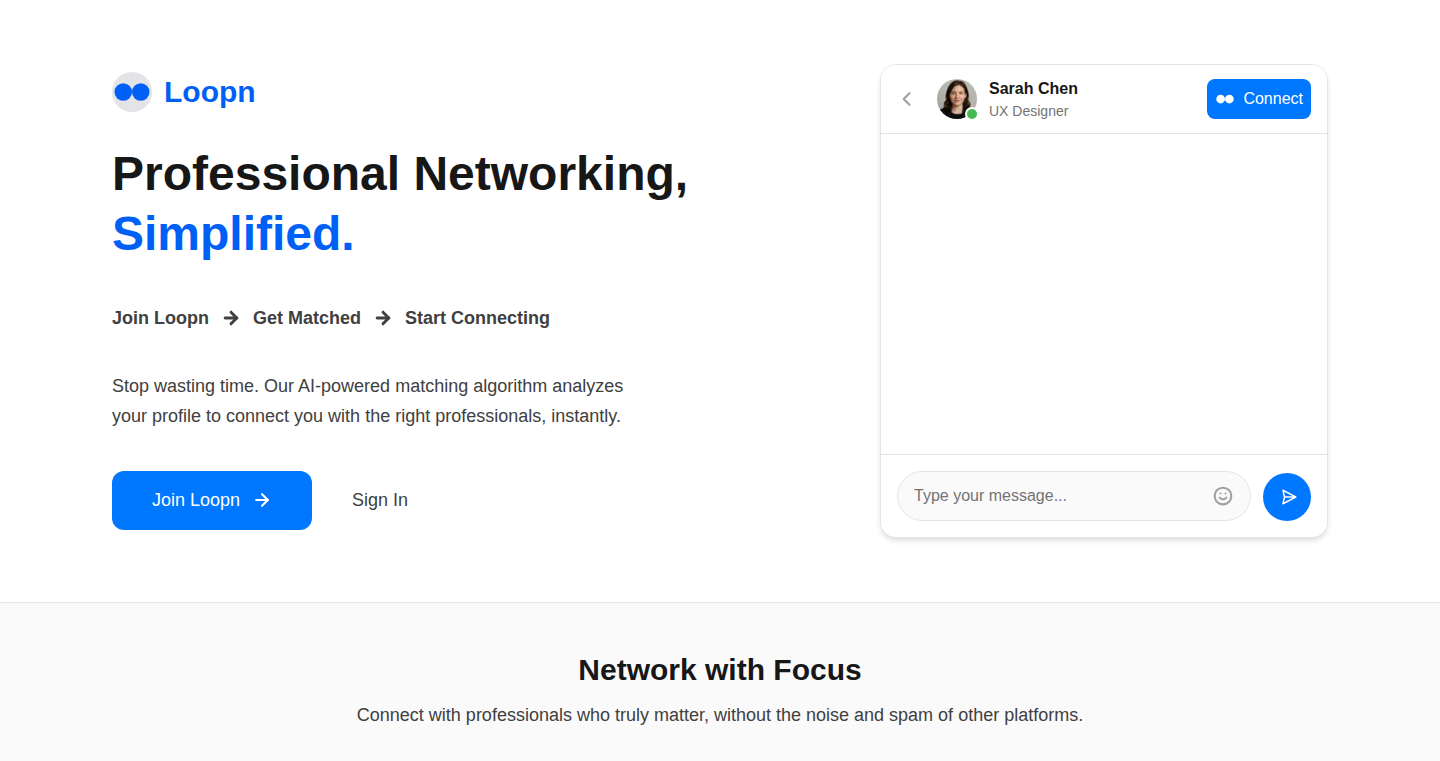Click the Network with Focus heading
The height and width of the screenshot is (761, 1440).
tap(720, 670)
